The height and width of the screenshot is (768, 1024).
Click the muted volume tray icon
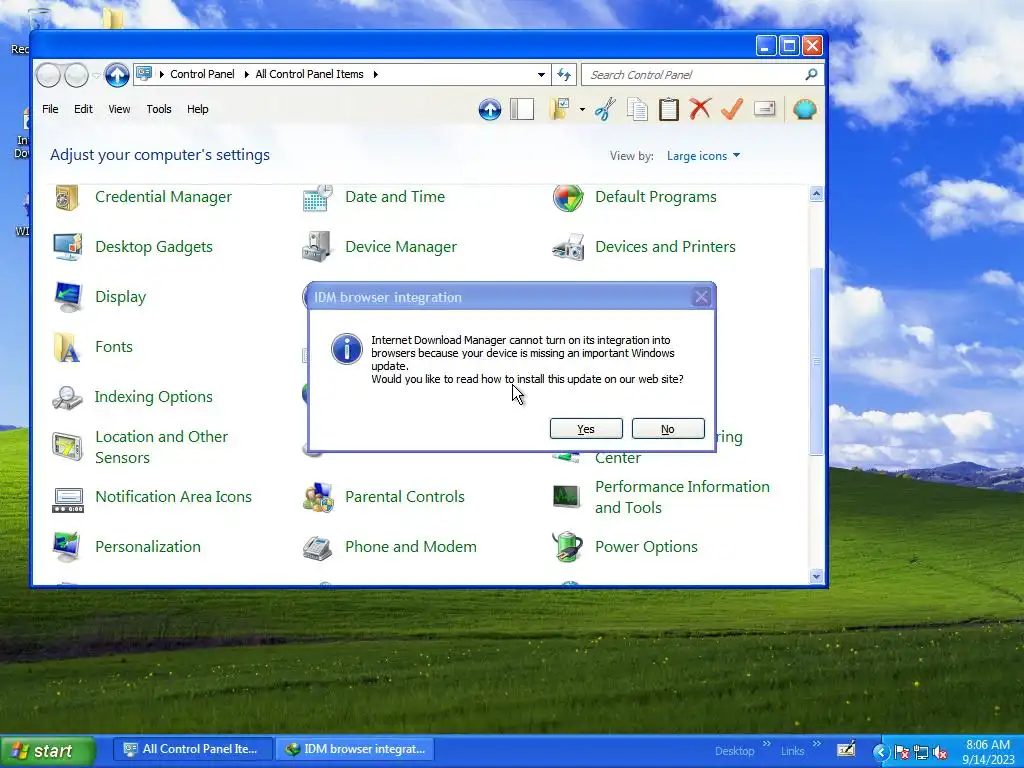pyautogui.click(x=940, y=752)
